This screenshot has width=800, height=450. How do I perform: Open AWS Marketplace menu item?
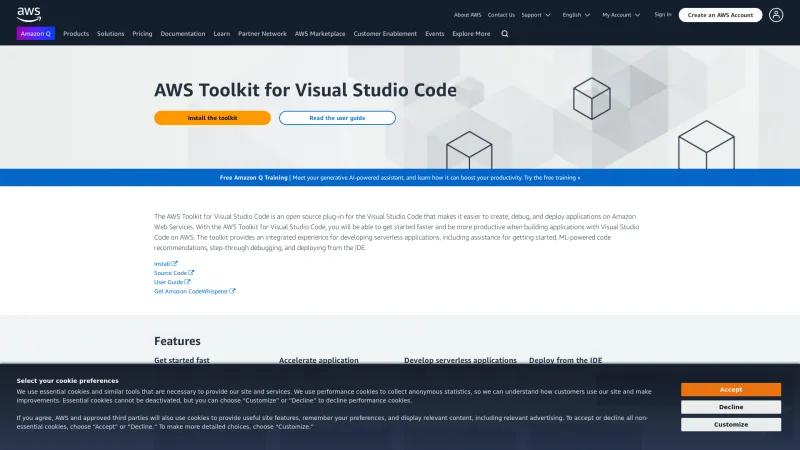click(x=320, y=34)
